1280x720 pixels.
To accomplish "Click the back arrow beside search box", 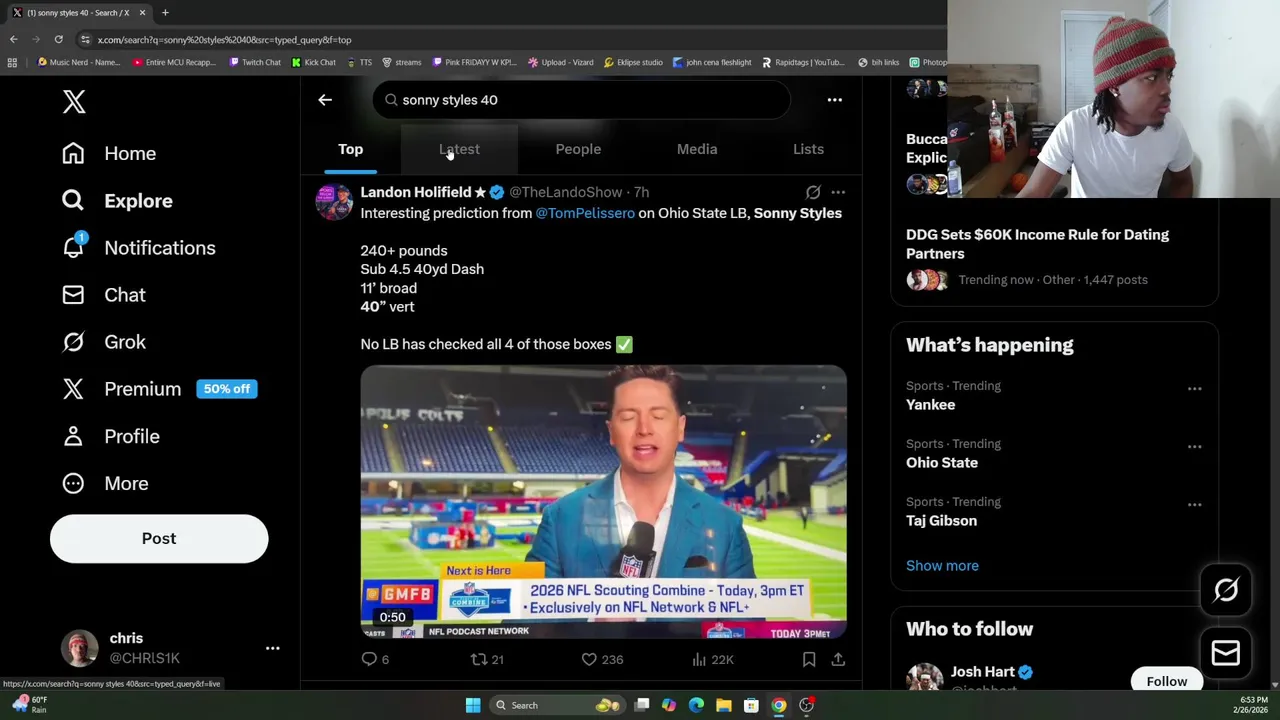I will (325, 100).
